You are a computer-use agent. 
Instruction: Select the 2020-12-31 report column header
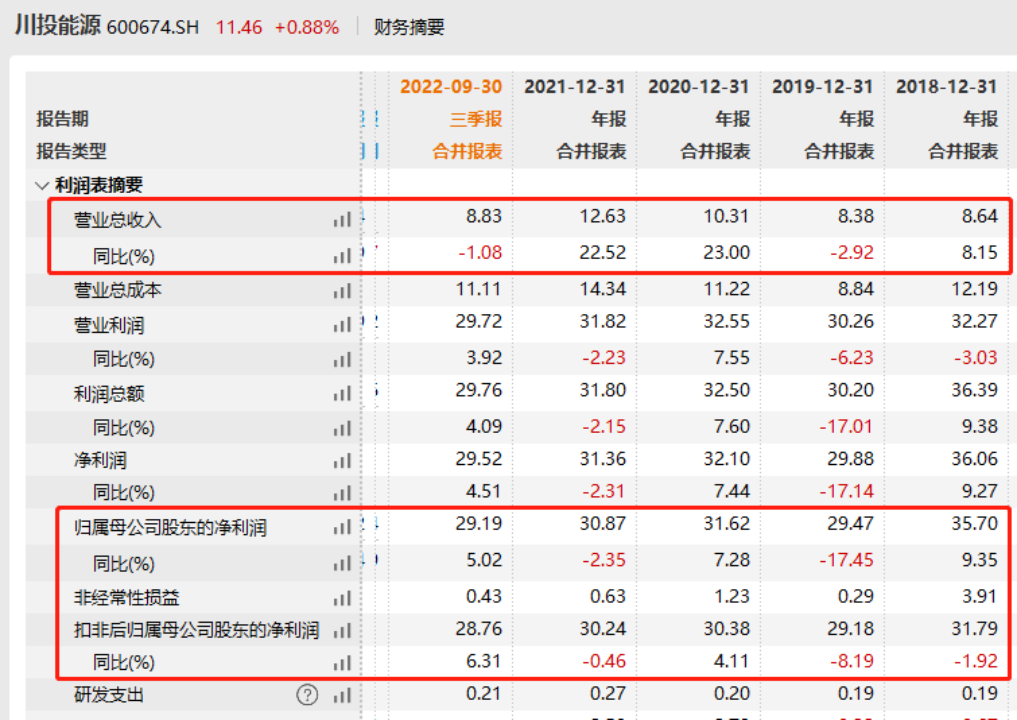pyautogui.click(x=699, y=86)
